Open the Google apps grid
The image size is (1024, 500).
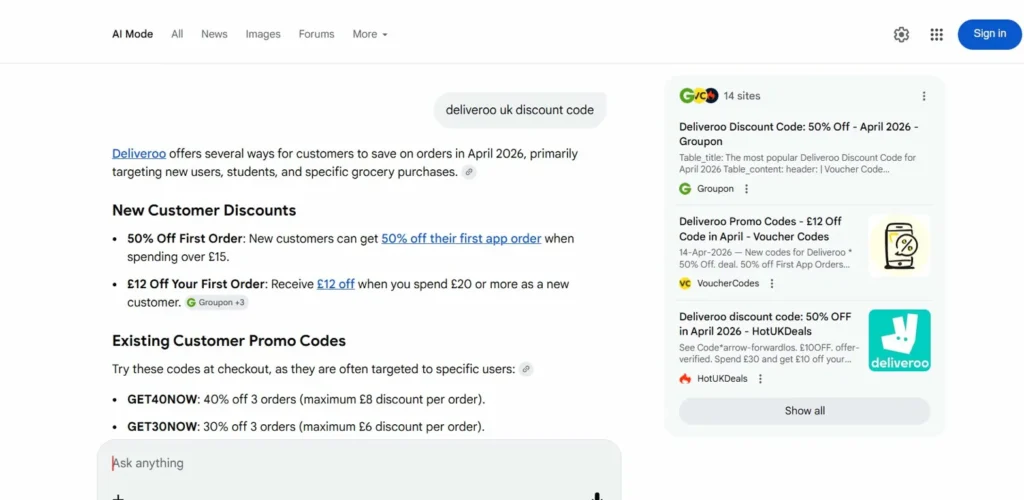[x=936, y=35]
